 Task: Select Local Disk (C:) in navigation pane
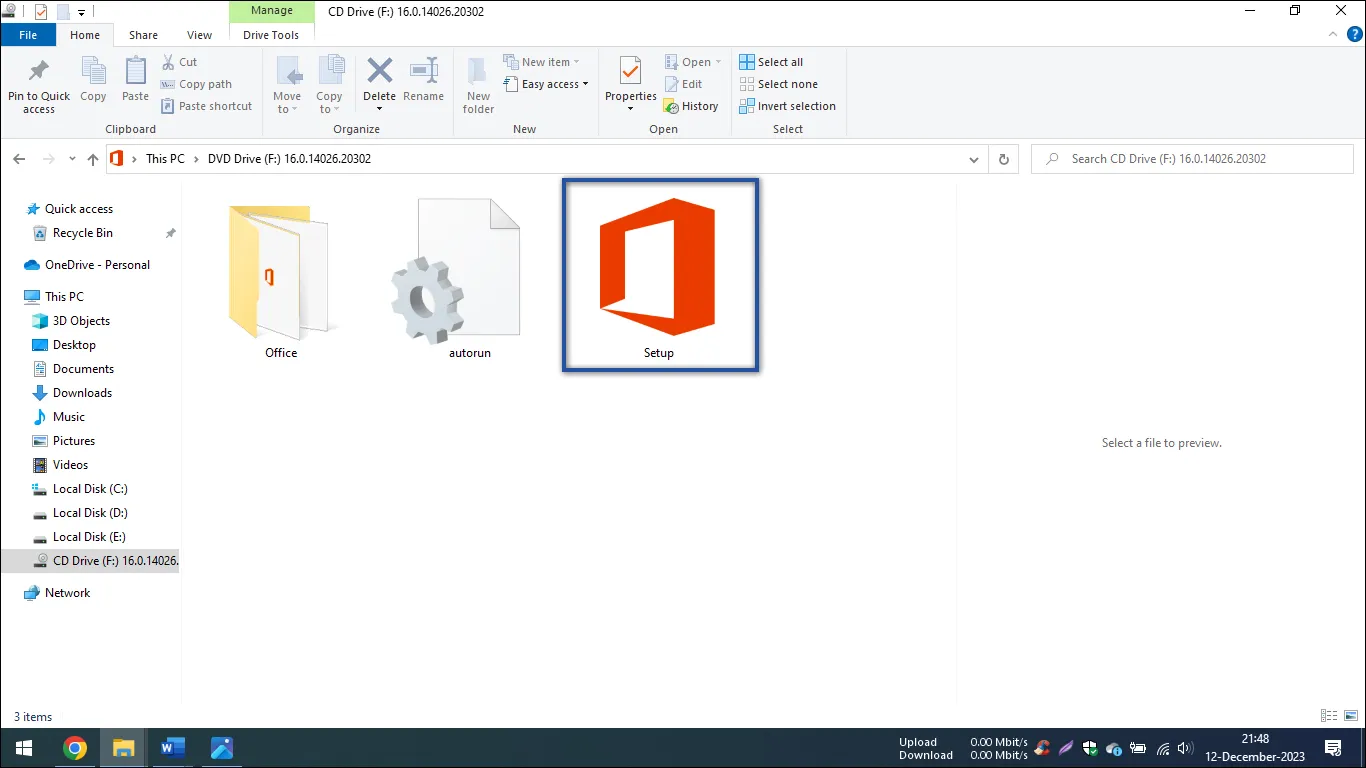tap(90, 489)
